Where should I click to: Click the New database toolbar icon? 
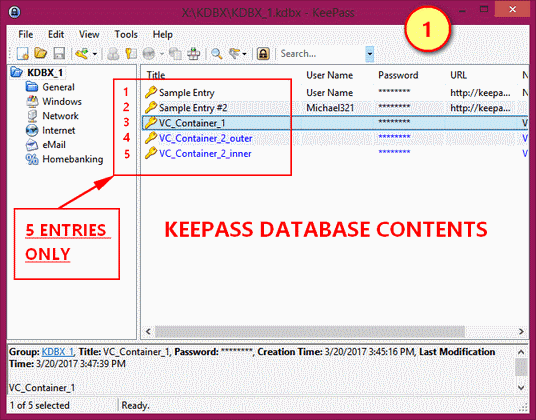point(22,54)
